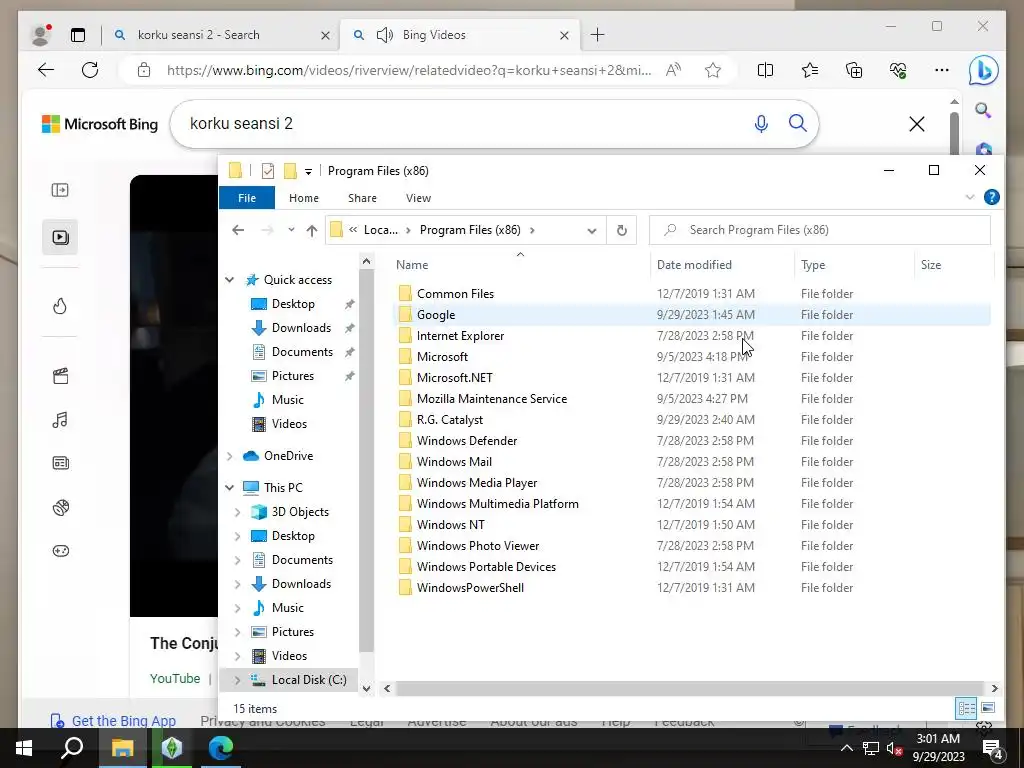Click Bing videos movies clapperboard icon
1024x768 pixels.
(x=60, y=376)
